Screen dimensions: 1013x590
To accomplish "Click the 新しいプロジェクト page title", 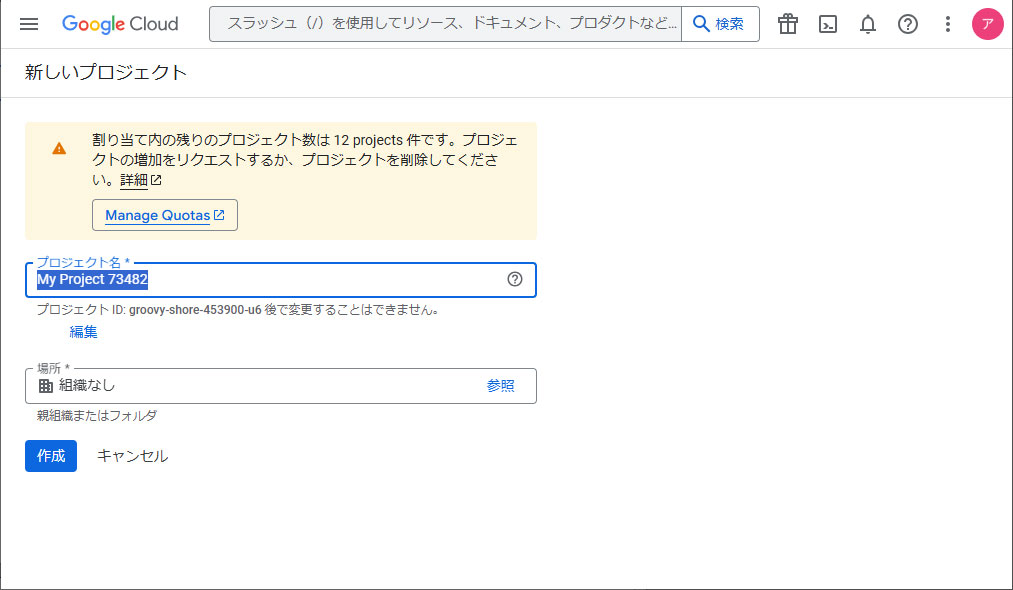I will (106, 72).
